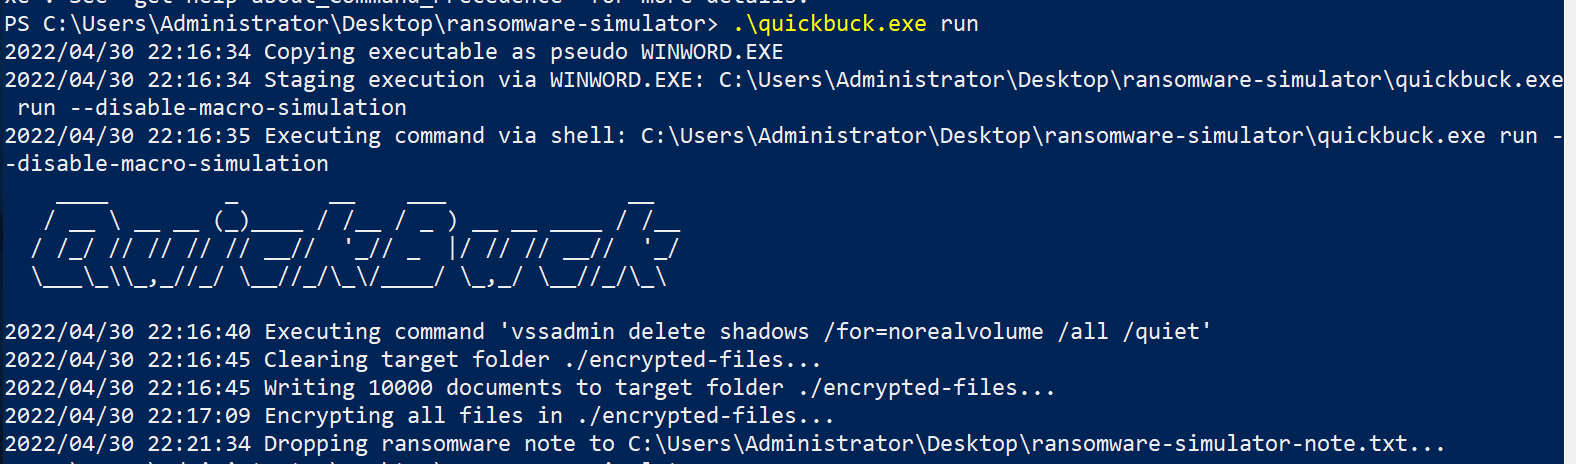This screenshot has height=464, width=1576.
Task: Click the timestamp 2022/04/30 22:16:40
Action: click(128, 331)
